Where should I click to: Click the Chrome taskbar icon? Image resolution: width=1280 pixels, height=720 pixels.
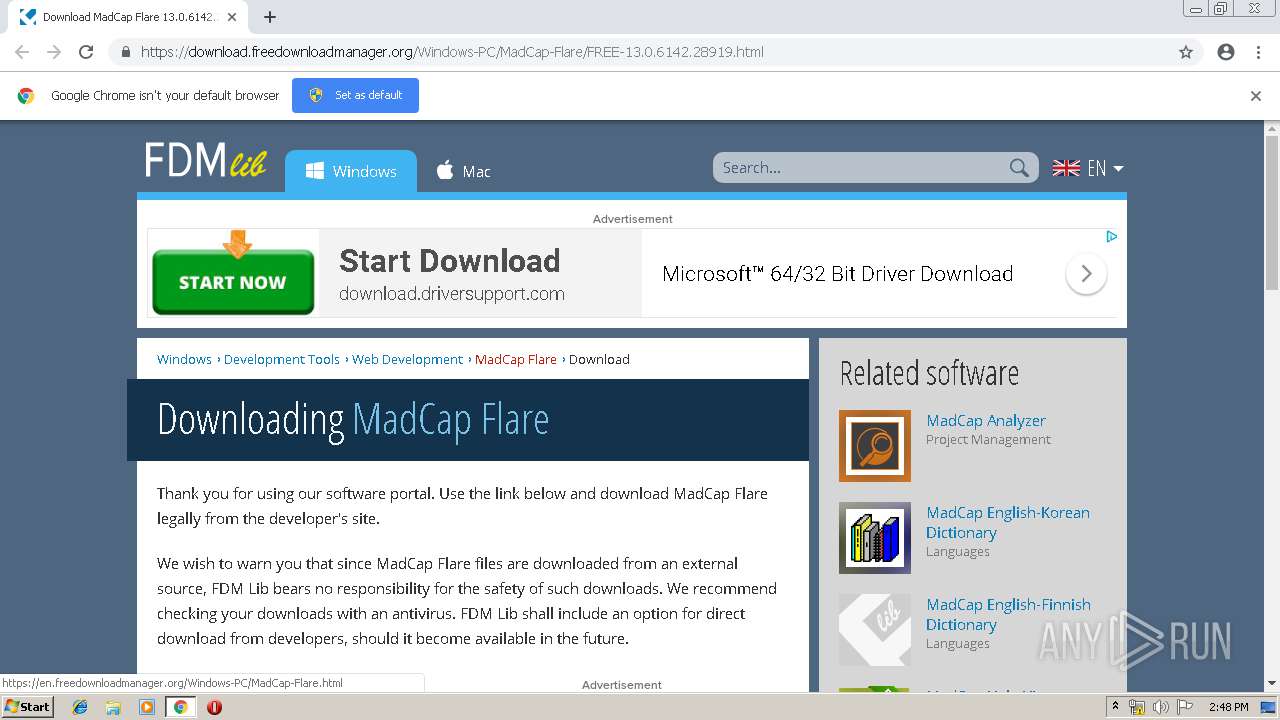tap(180, 707)
